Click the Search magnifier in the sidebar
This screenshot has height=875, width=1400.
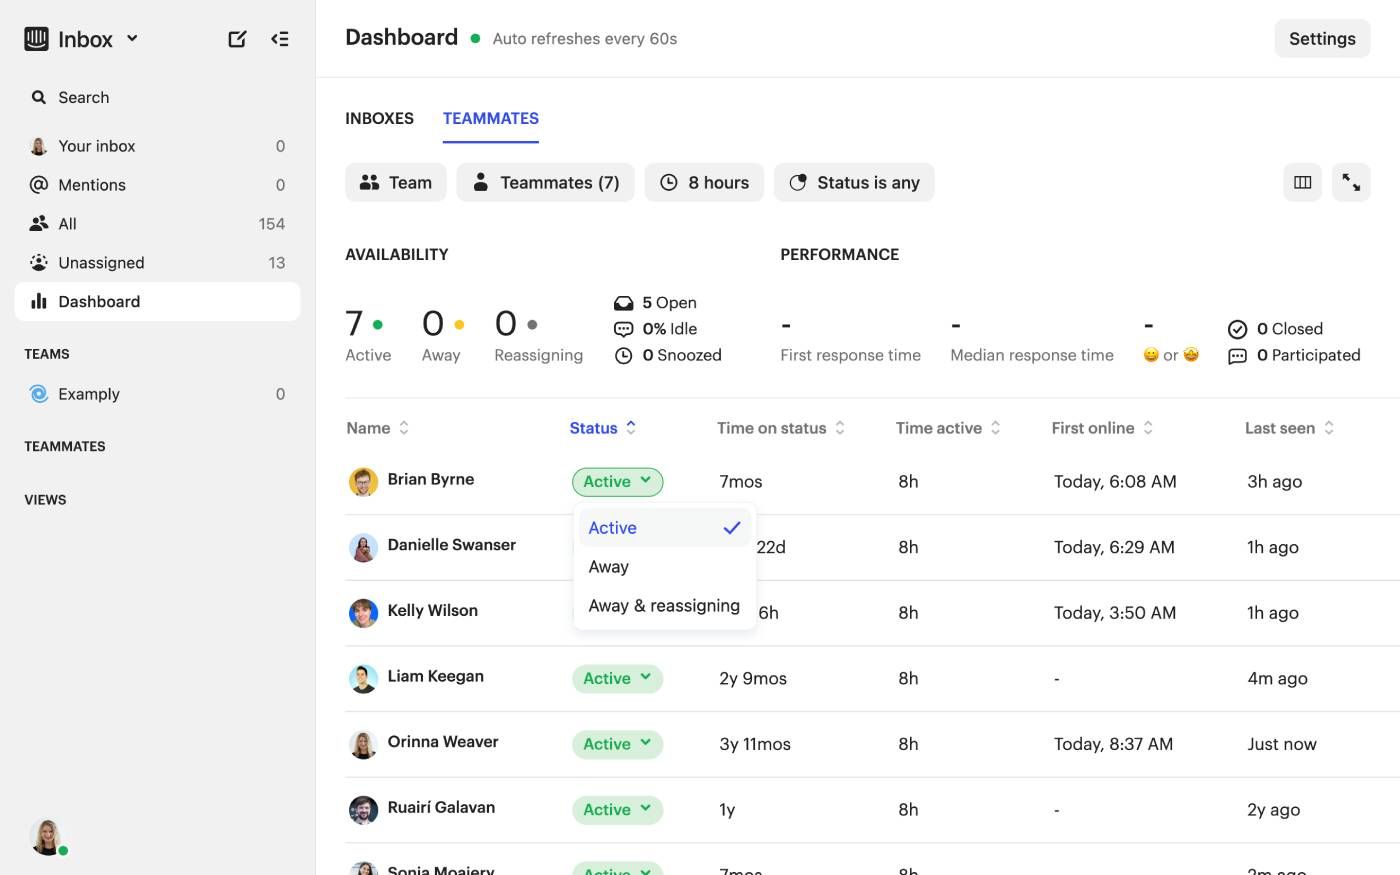[x=40, y=97]
